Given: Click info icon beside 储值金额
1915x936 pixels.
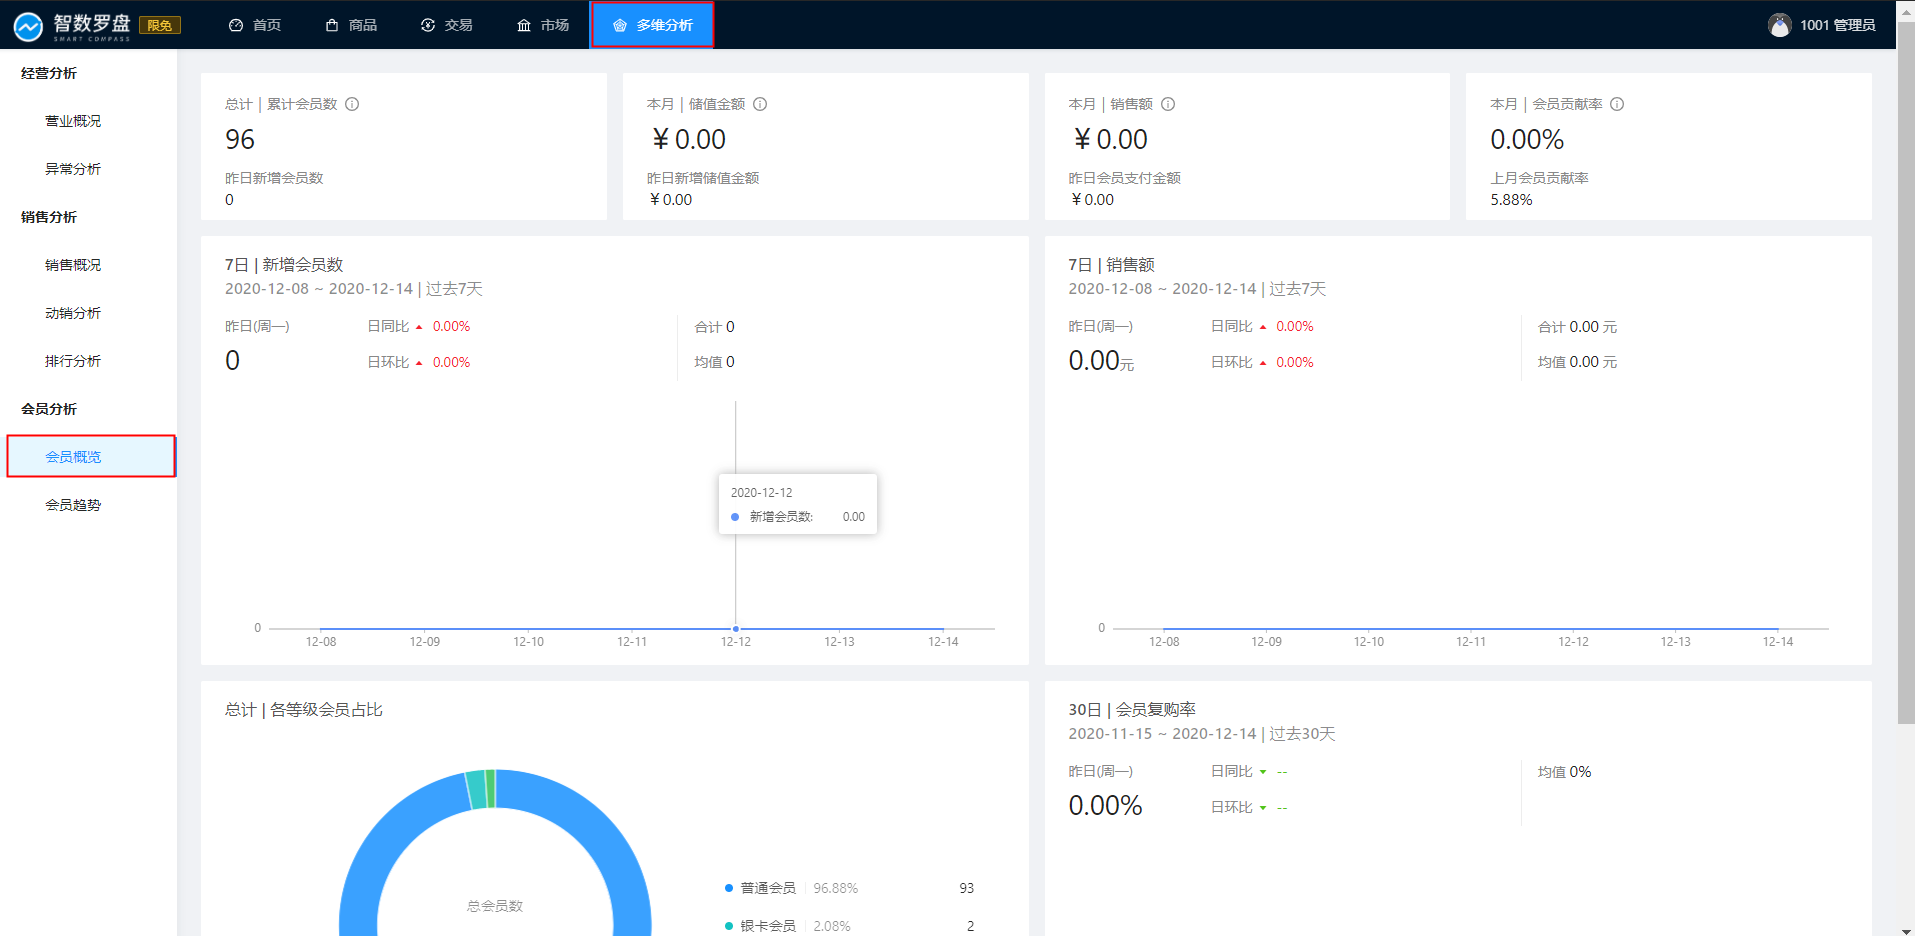Looking at the screenshot, I should [x=760, y=104].
